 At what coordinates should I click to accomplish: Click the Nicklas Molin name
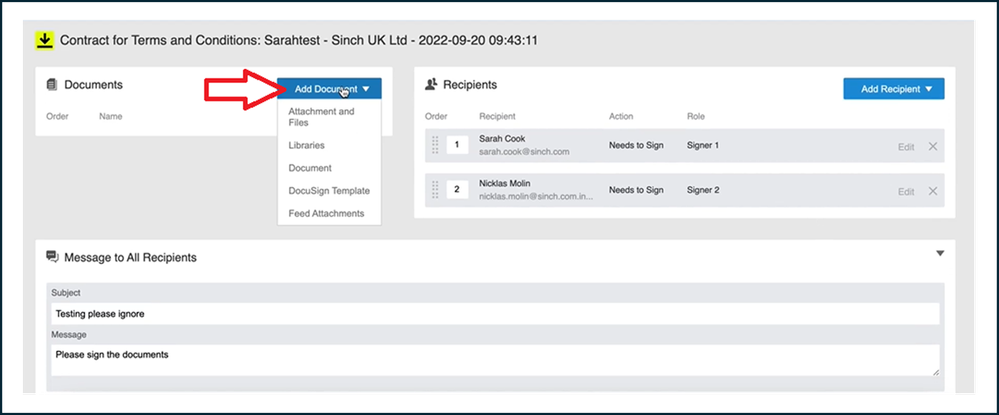coord(505,184)
